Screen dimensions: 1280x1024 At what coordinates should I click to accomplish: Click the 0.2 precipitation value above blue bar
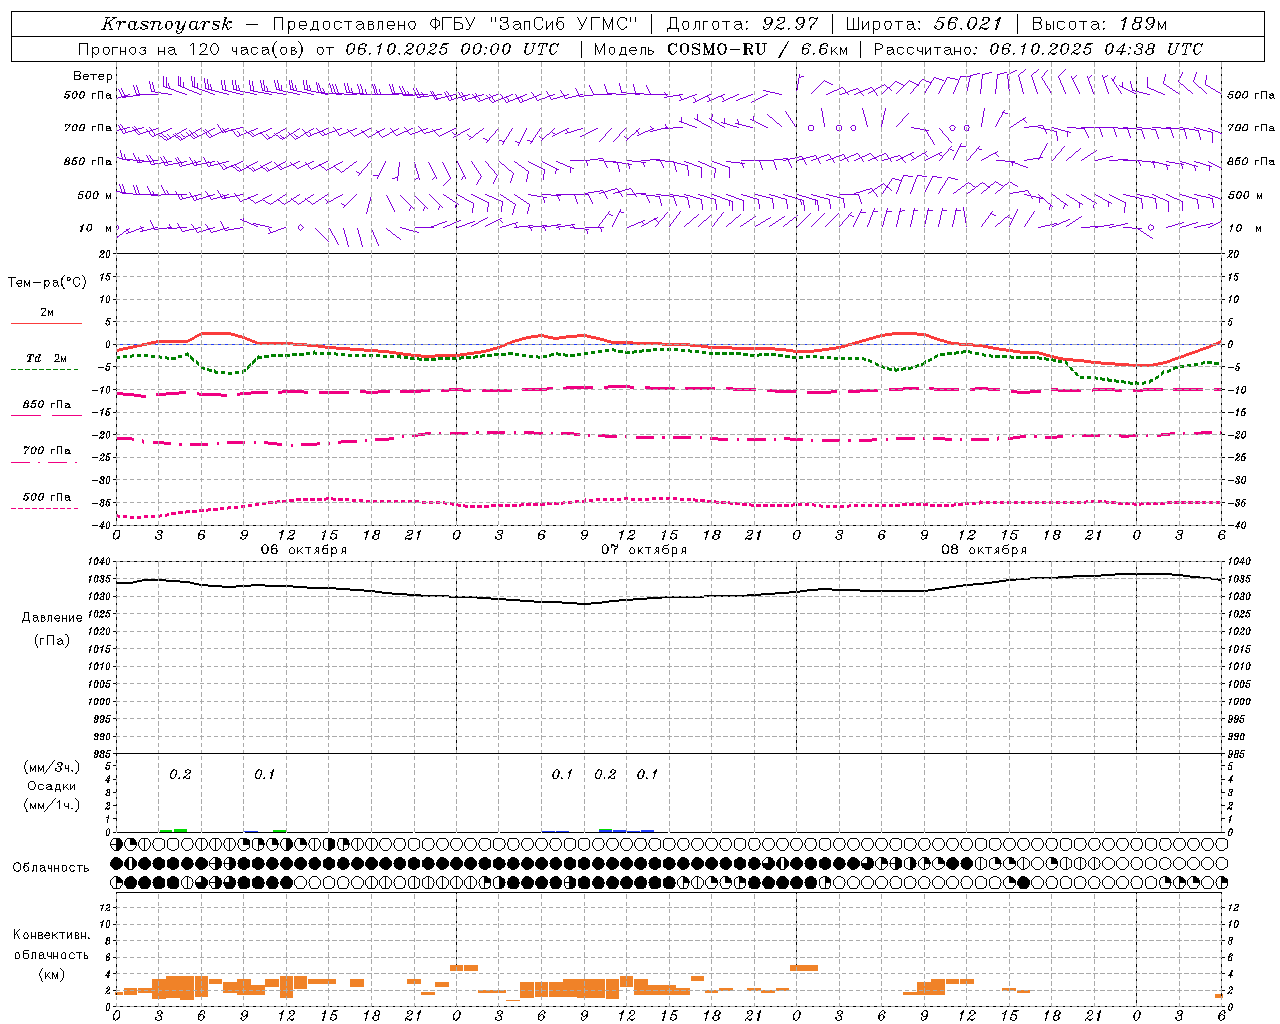point(605,774)
